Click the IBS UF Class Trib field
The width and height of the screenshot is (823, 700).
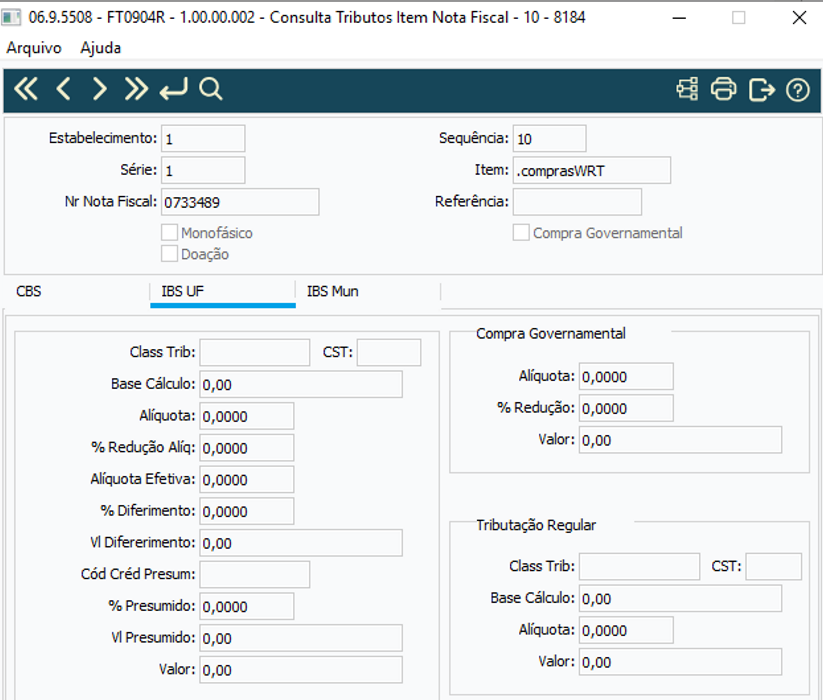tap(255, 352)
